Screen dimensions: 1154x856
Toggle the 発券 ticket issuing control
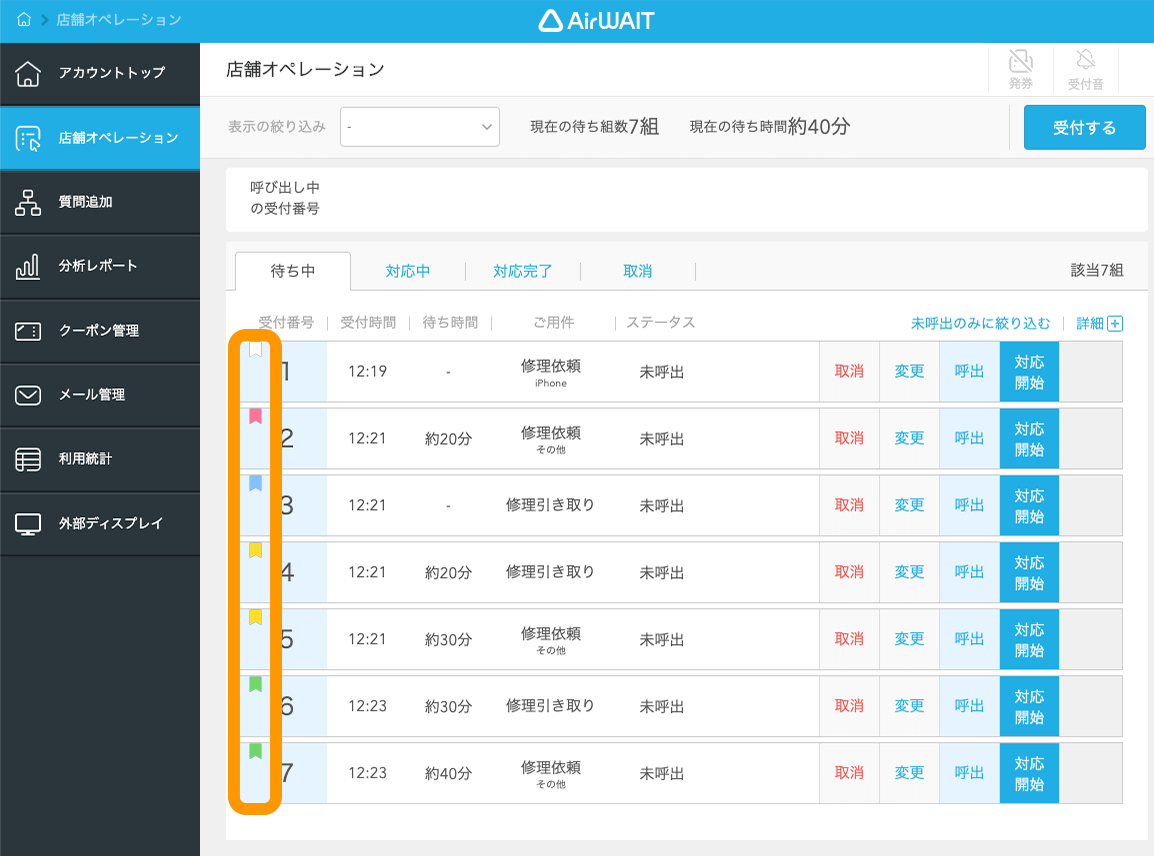point(1021,70)
